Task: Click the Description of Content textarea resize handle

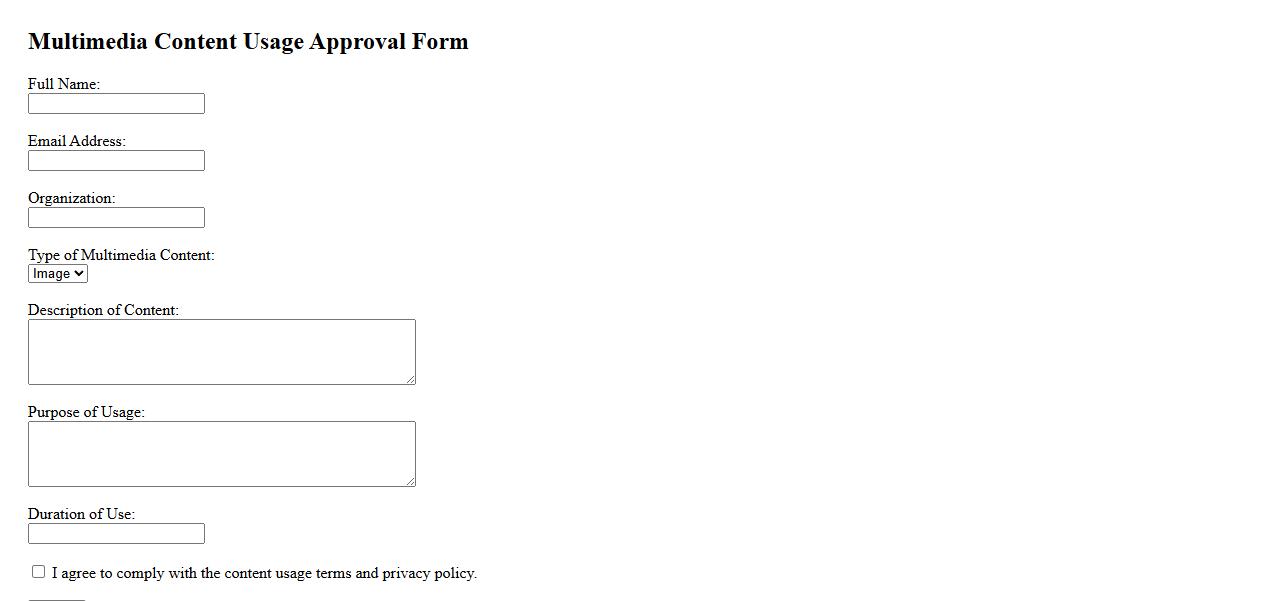Action: (x=410, y=379)
